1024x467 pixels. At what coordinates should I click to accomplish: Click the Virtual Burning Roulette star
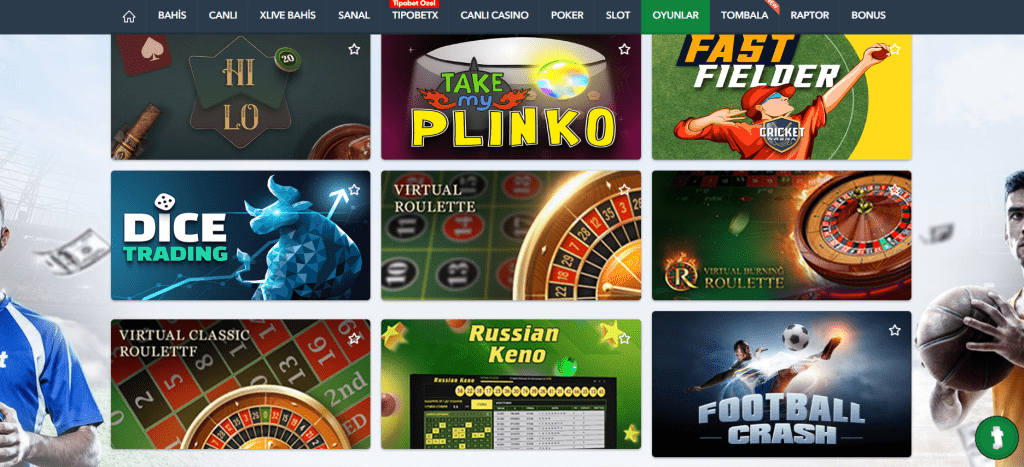point(895,189)
